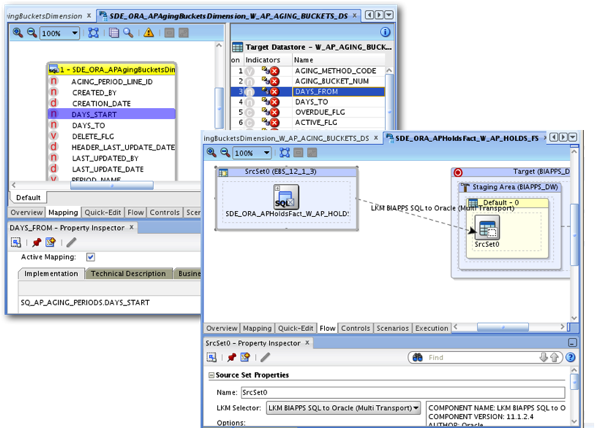Click the red Target circle icon
Image resolution: width=600 pixels, height=428 pixels.
[x=458, y=173]
